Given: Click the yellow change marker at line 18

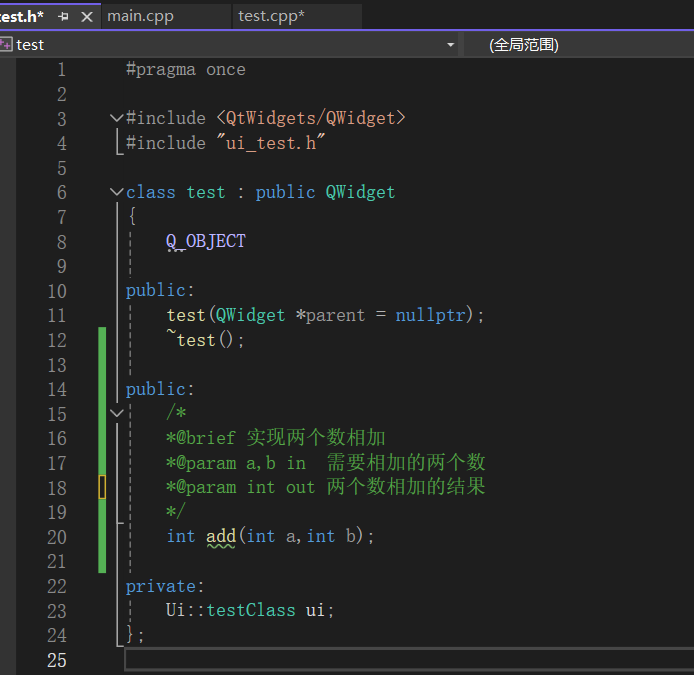Looking at the screenshot, I should (x=102, y=487).
